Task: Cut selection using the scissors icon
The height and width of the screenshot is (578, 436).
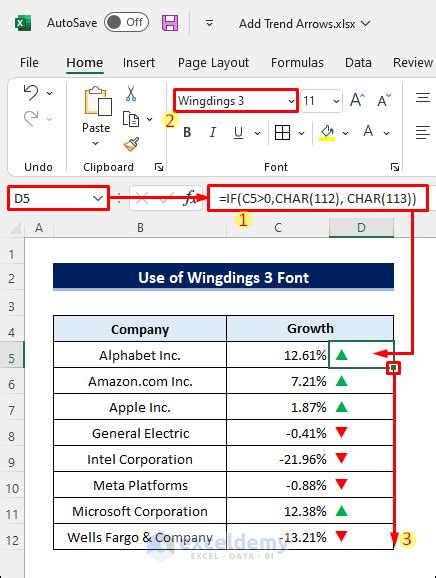Action: 131,93
